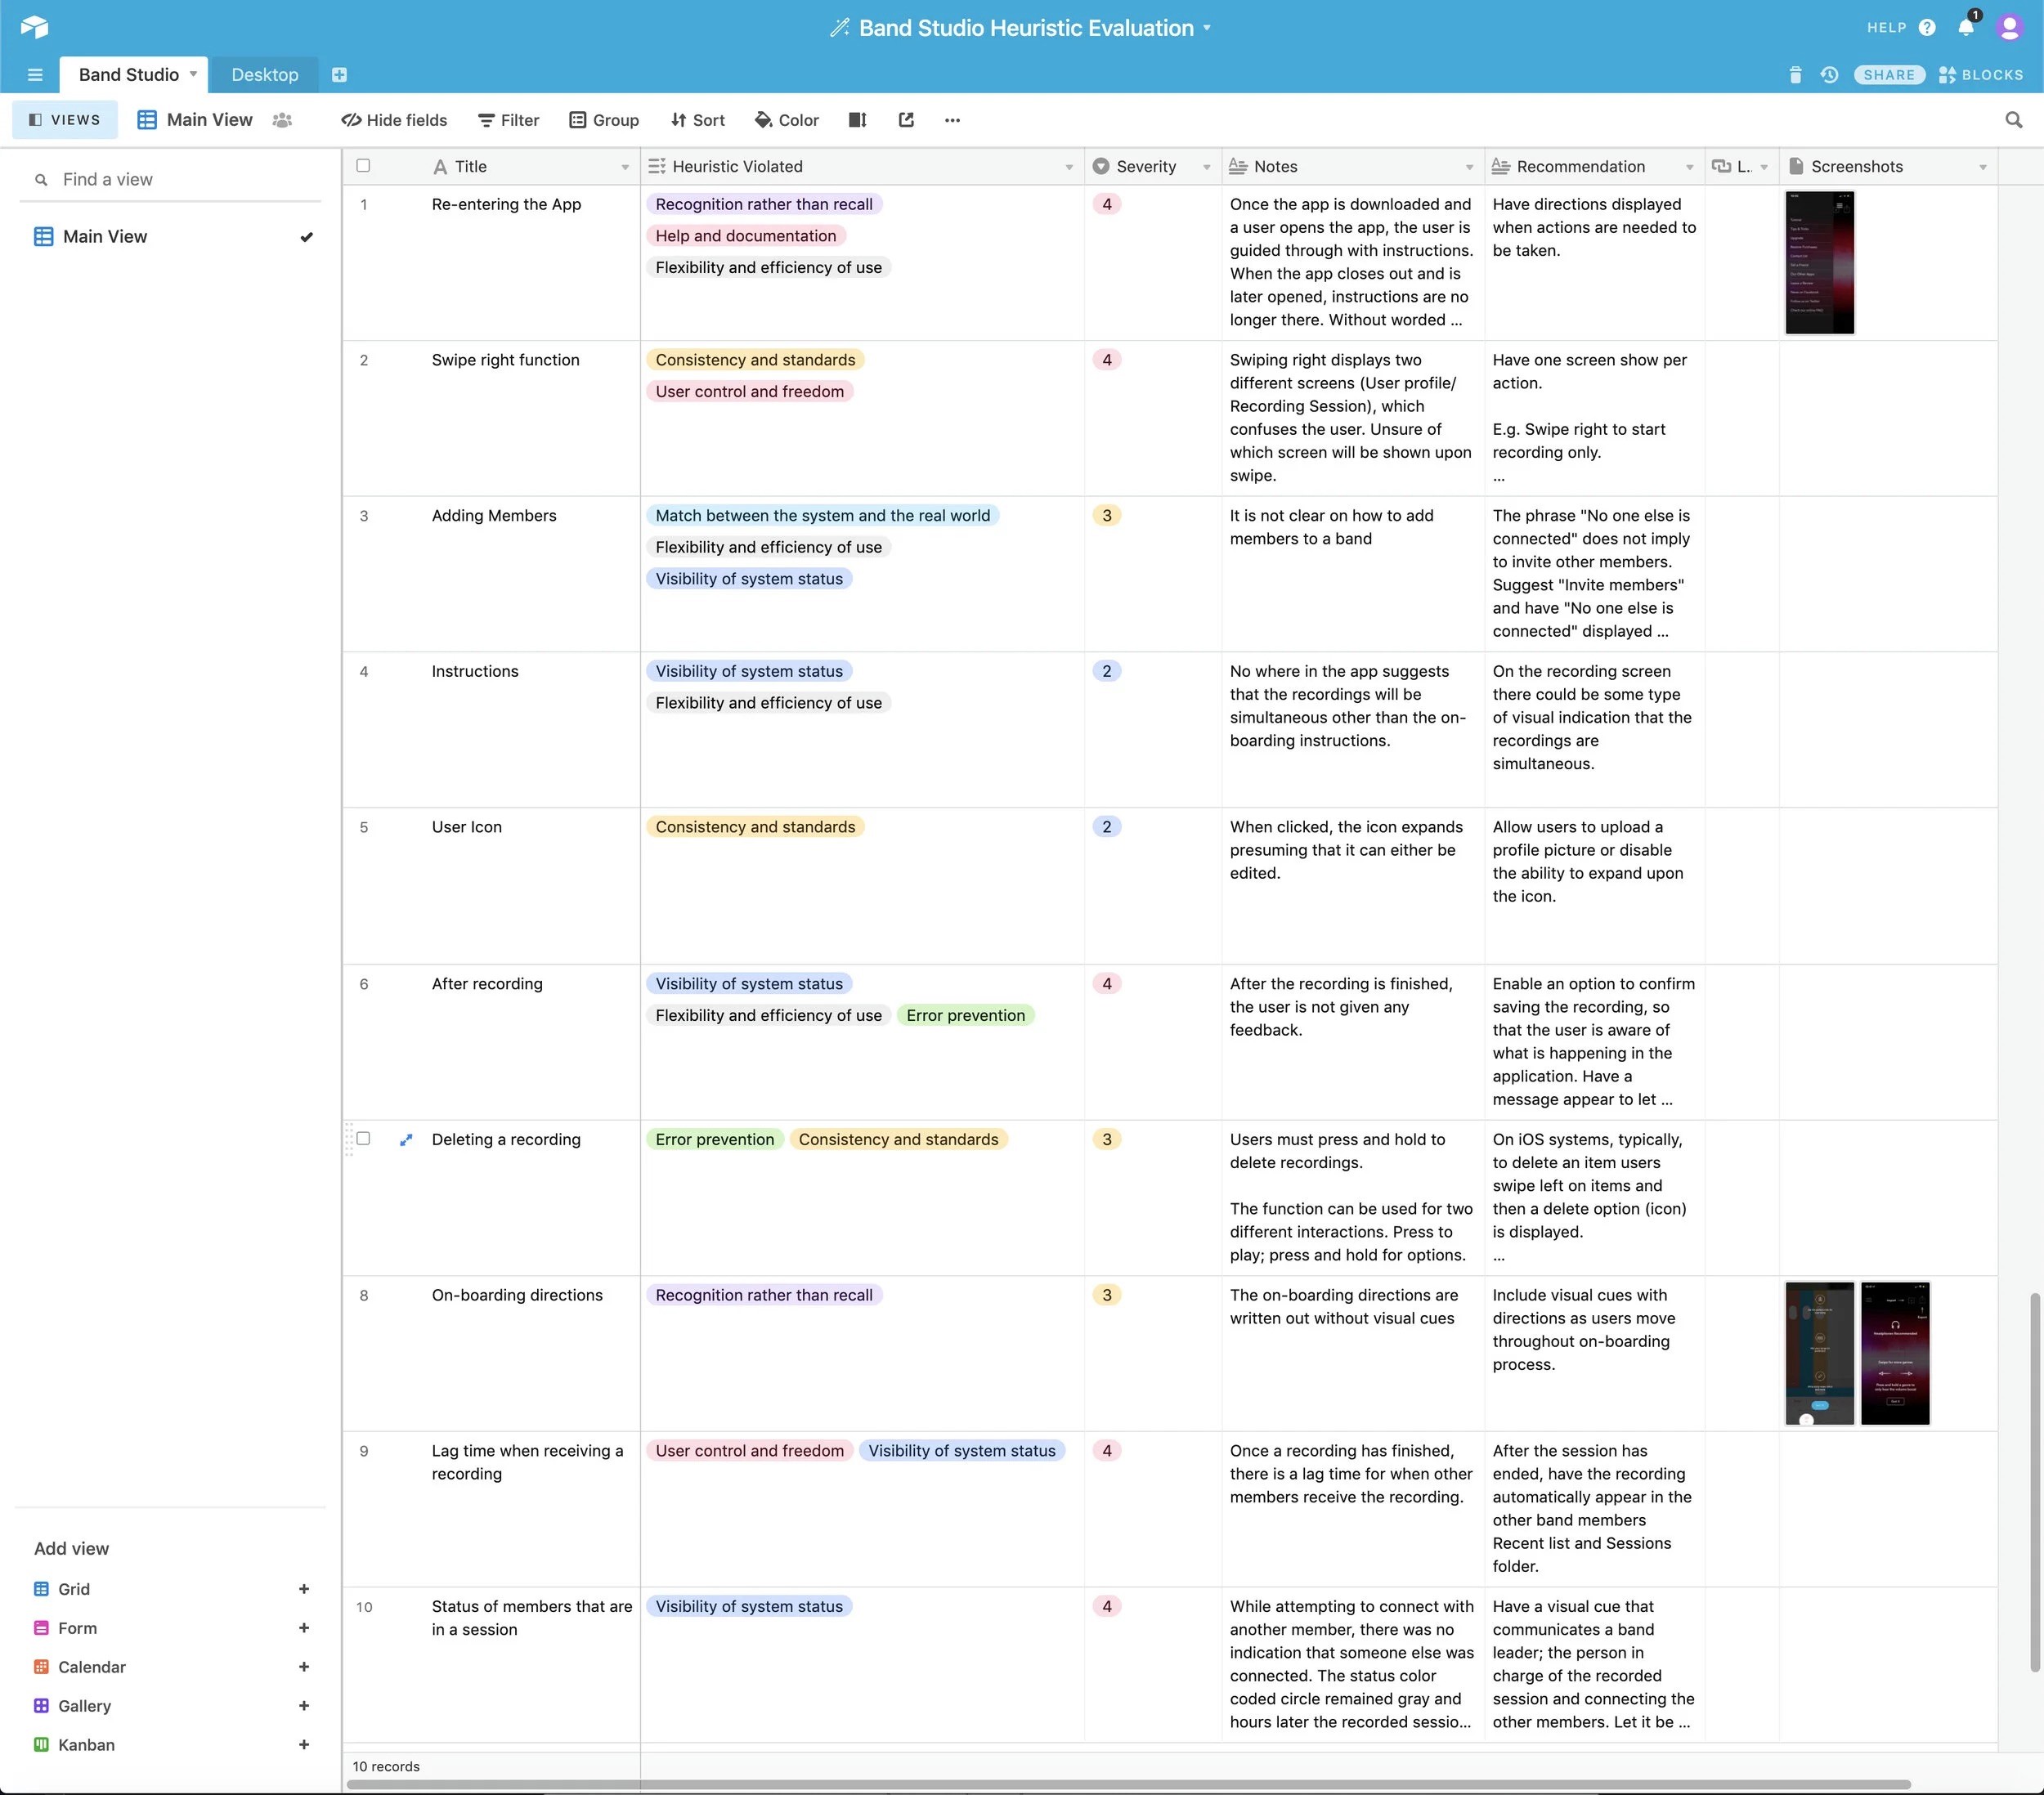Add a Form view
Viewport: 2044px width, 1795px height.
[172, 1628]
